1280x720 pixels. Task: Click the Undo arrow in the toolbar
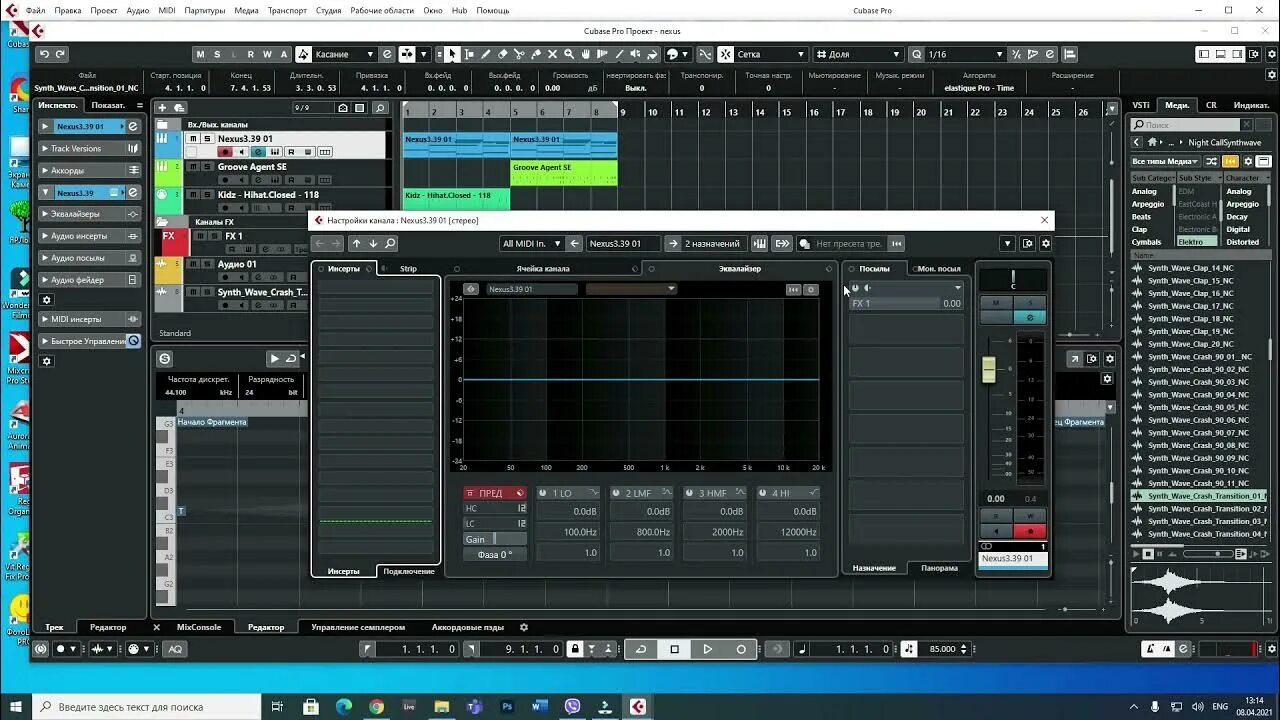coord(46,54)
